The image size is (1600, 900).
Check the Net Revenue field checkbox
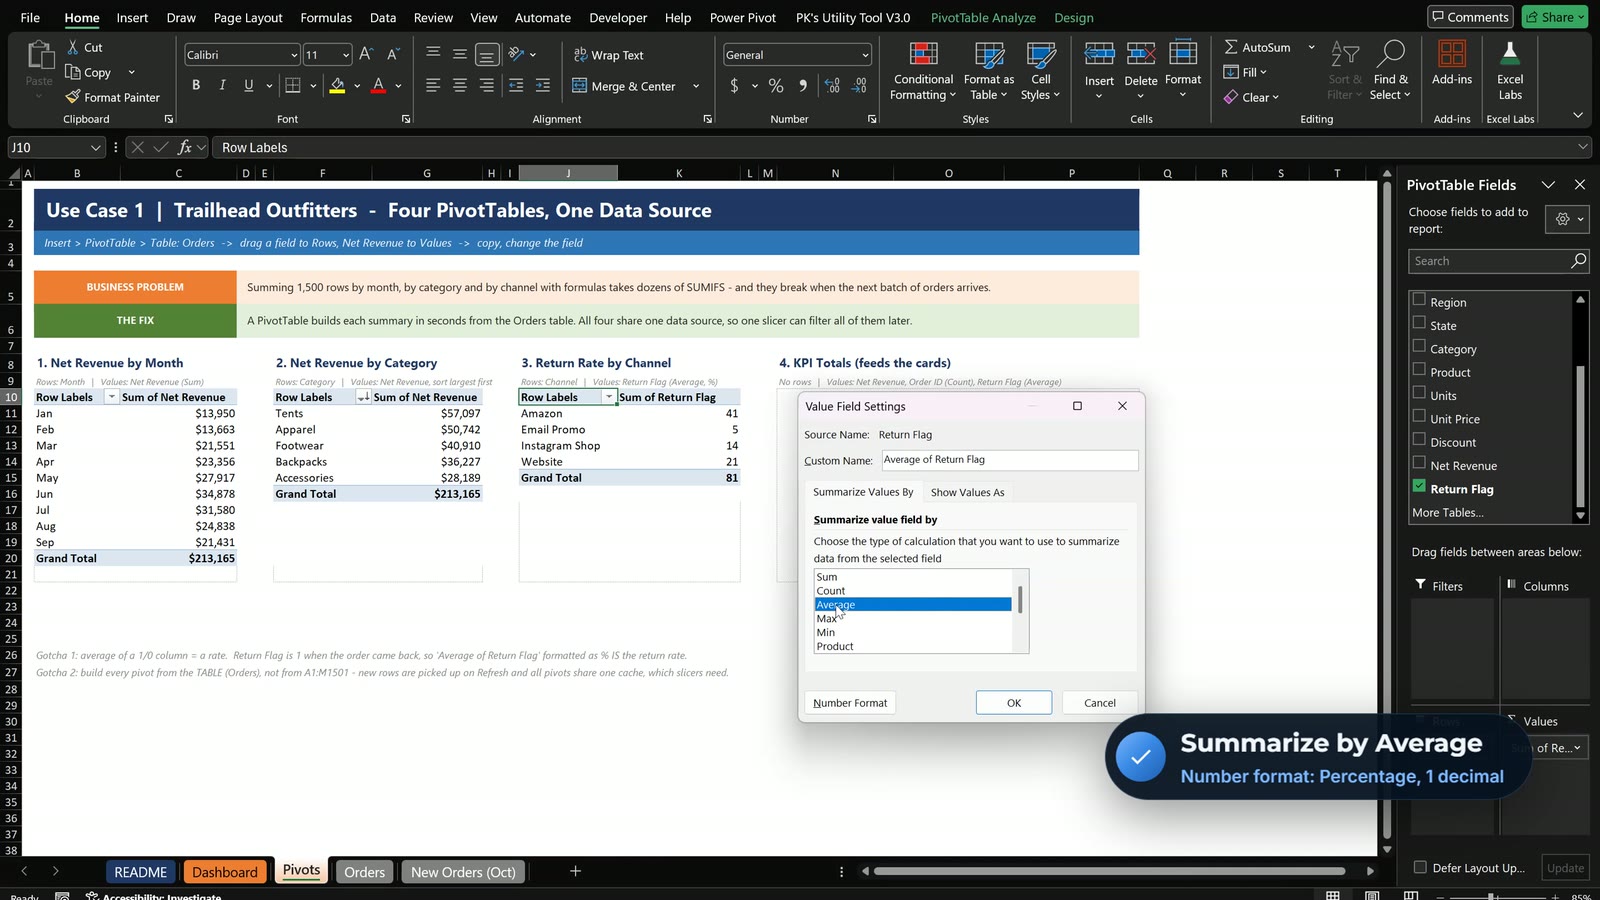(1419, 463)
